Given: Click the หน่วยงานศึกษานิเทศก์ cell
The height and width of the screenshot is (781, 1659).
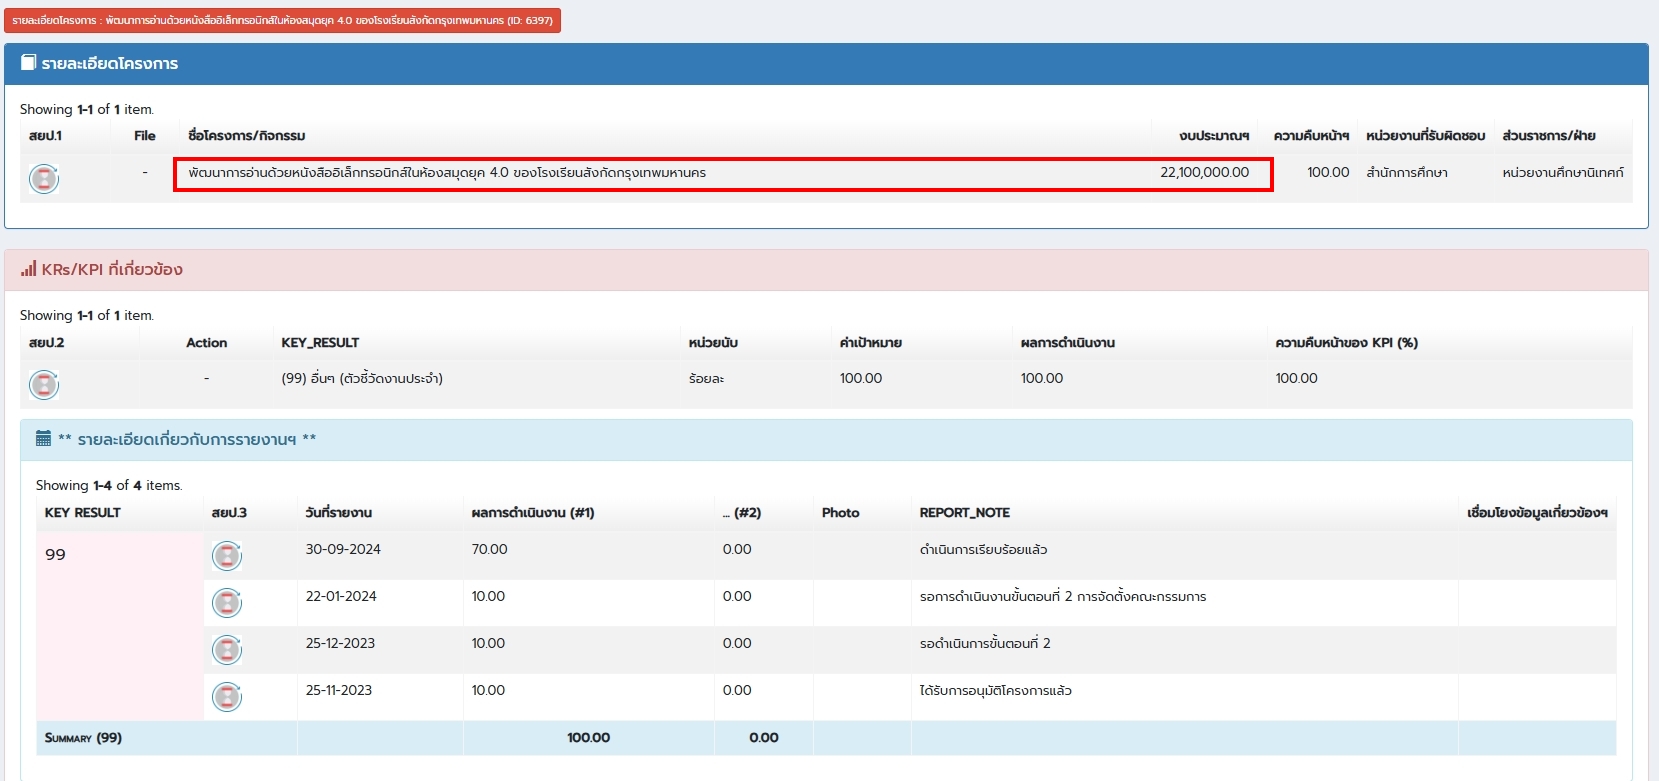Looking at the screenshot, I should (1563, 173).
